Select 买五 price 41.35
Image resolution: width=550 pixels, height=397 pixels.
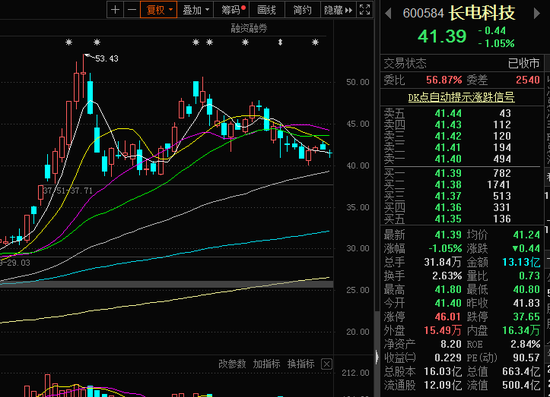coord(448,219)
